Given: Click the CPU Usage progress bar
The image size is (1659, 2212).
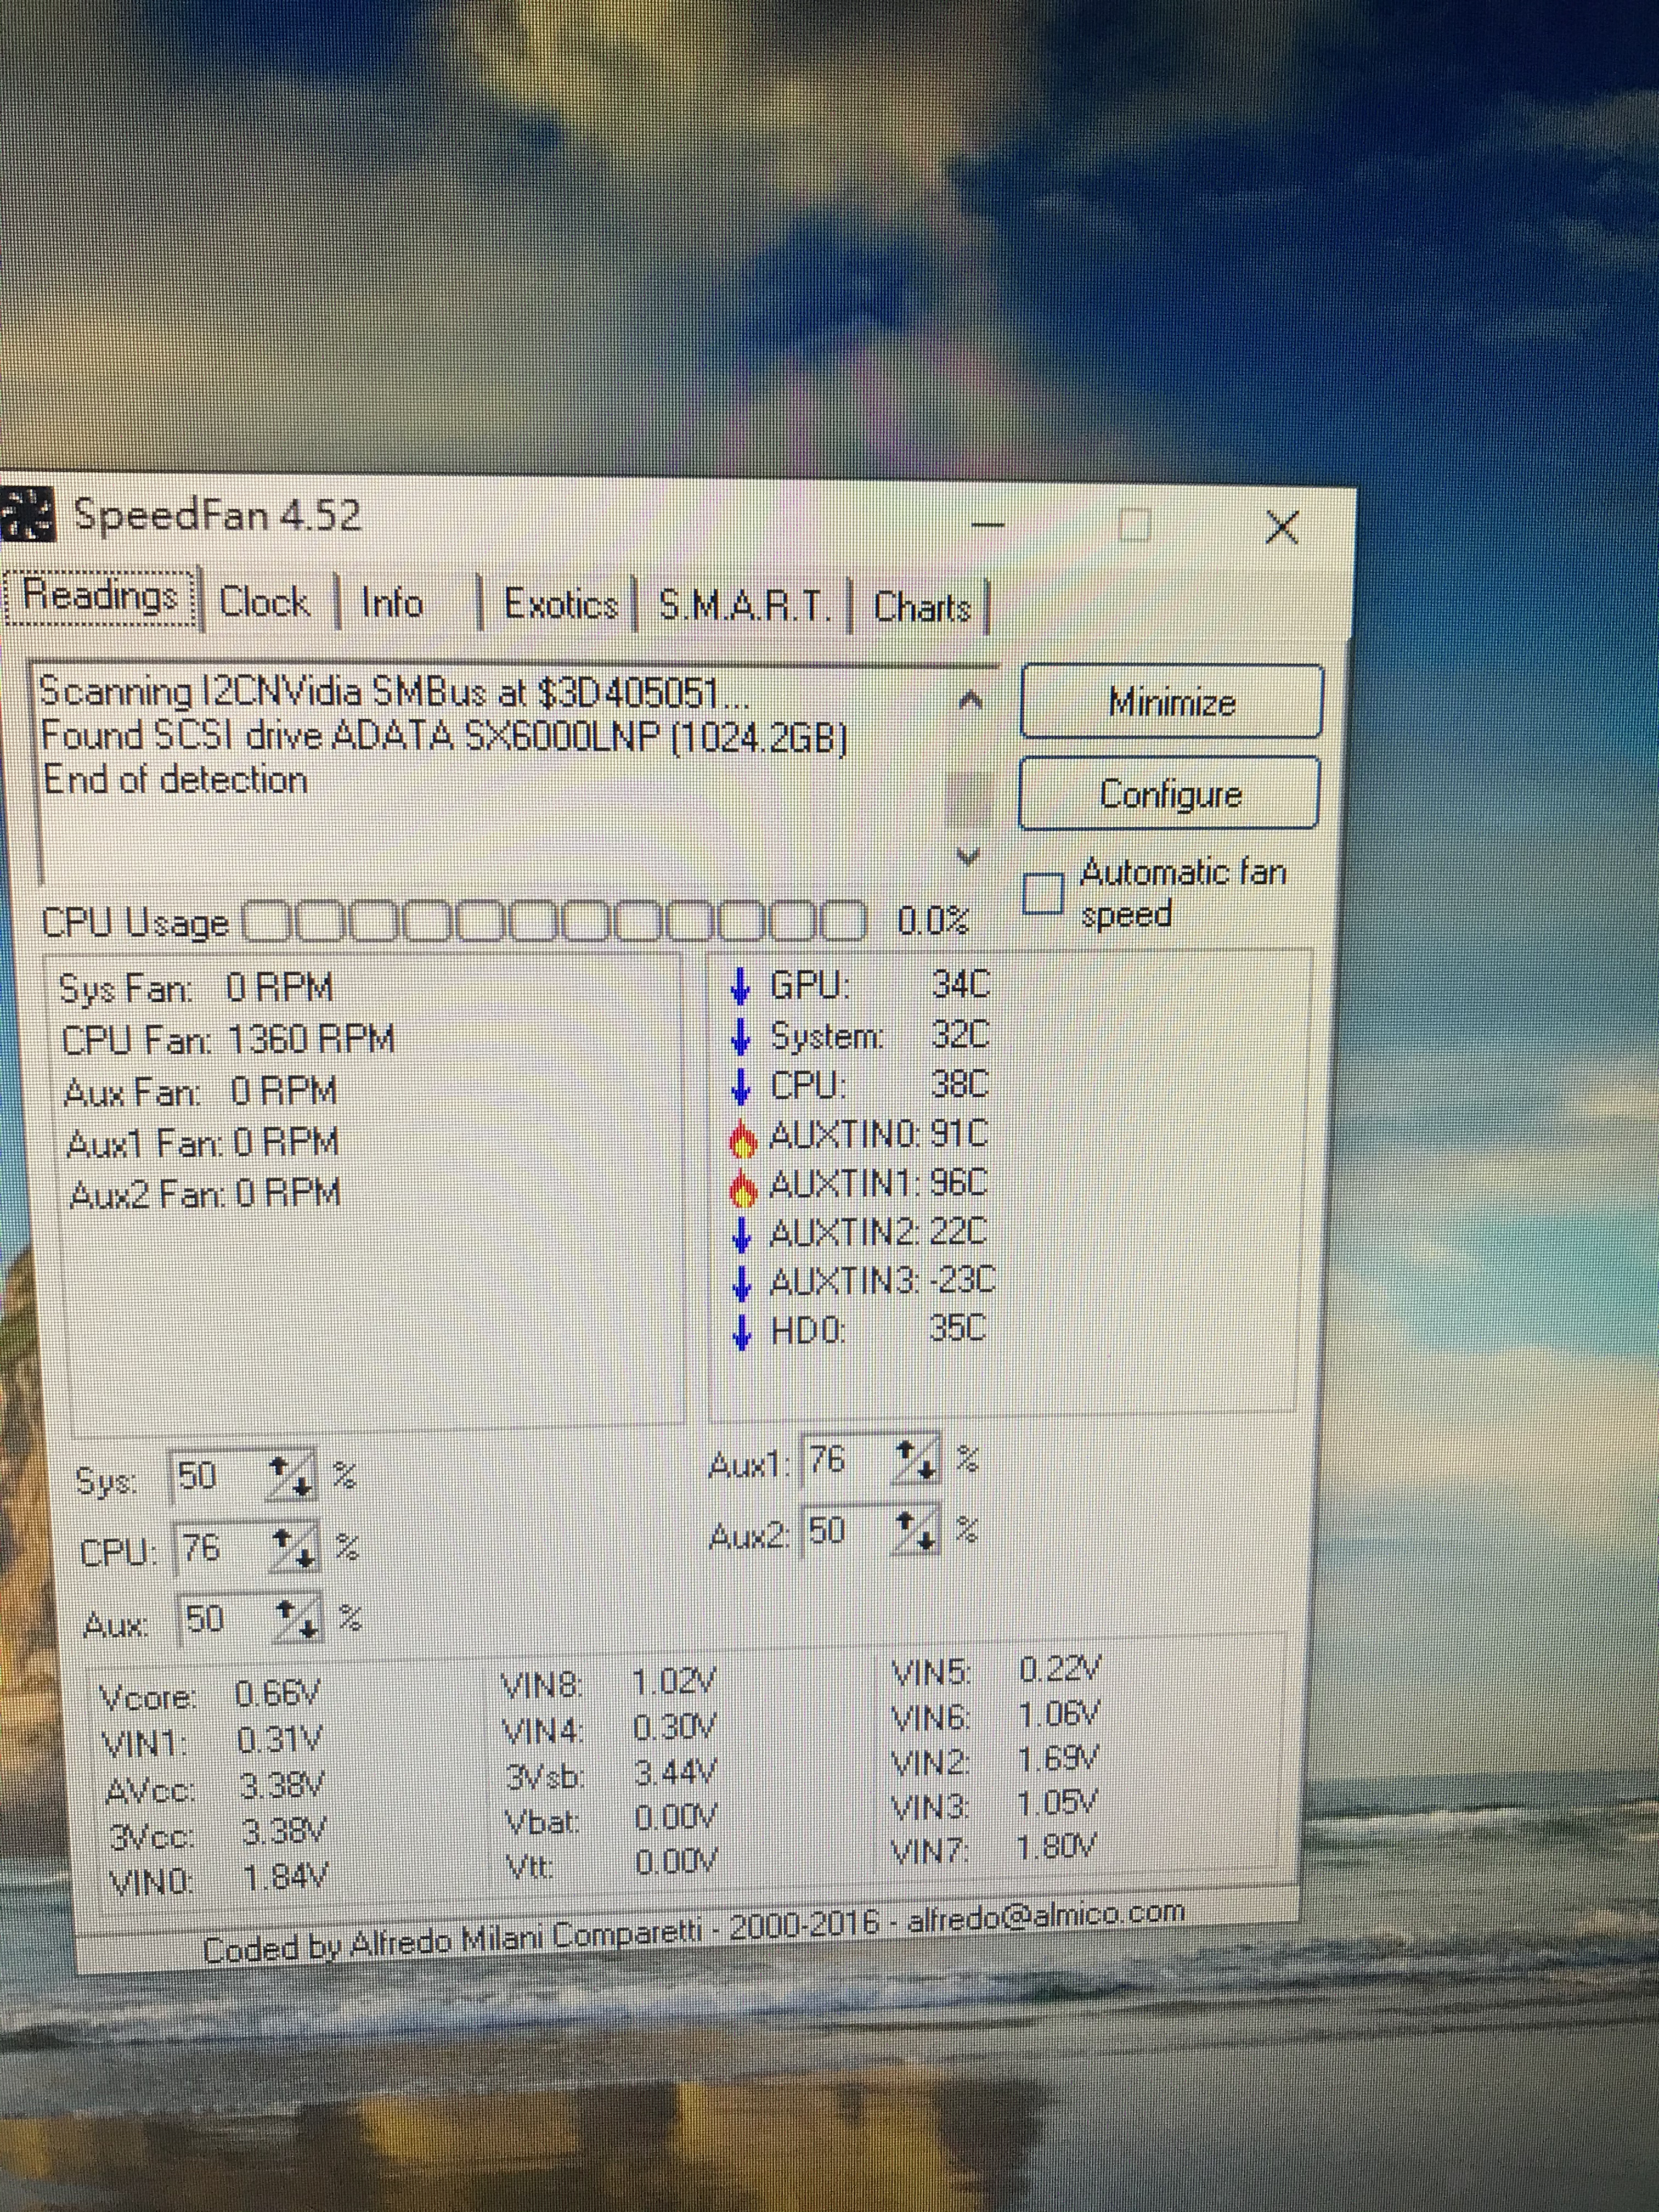Looking at the screenshot, I should click(555, 921).
